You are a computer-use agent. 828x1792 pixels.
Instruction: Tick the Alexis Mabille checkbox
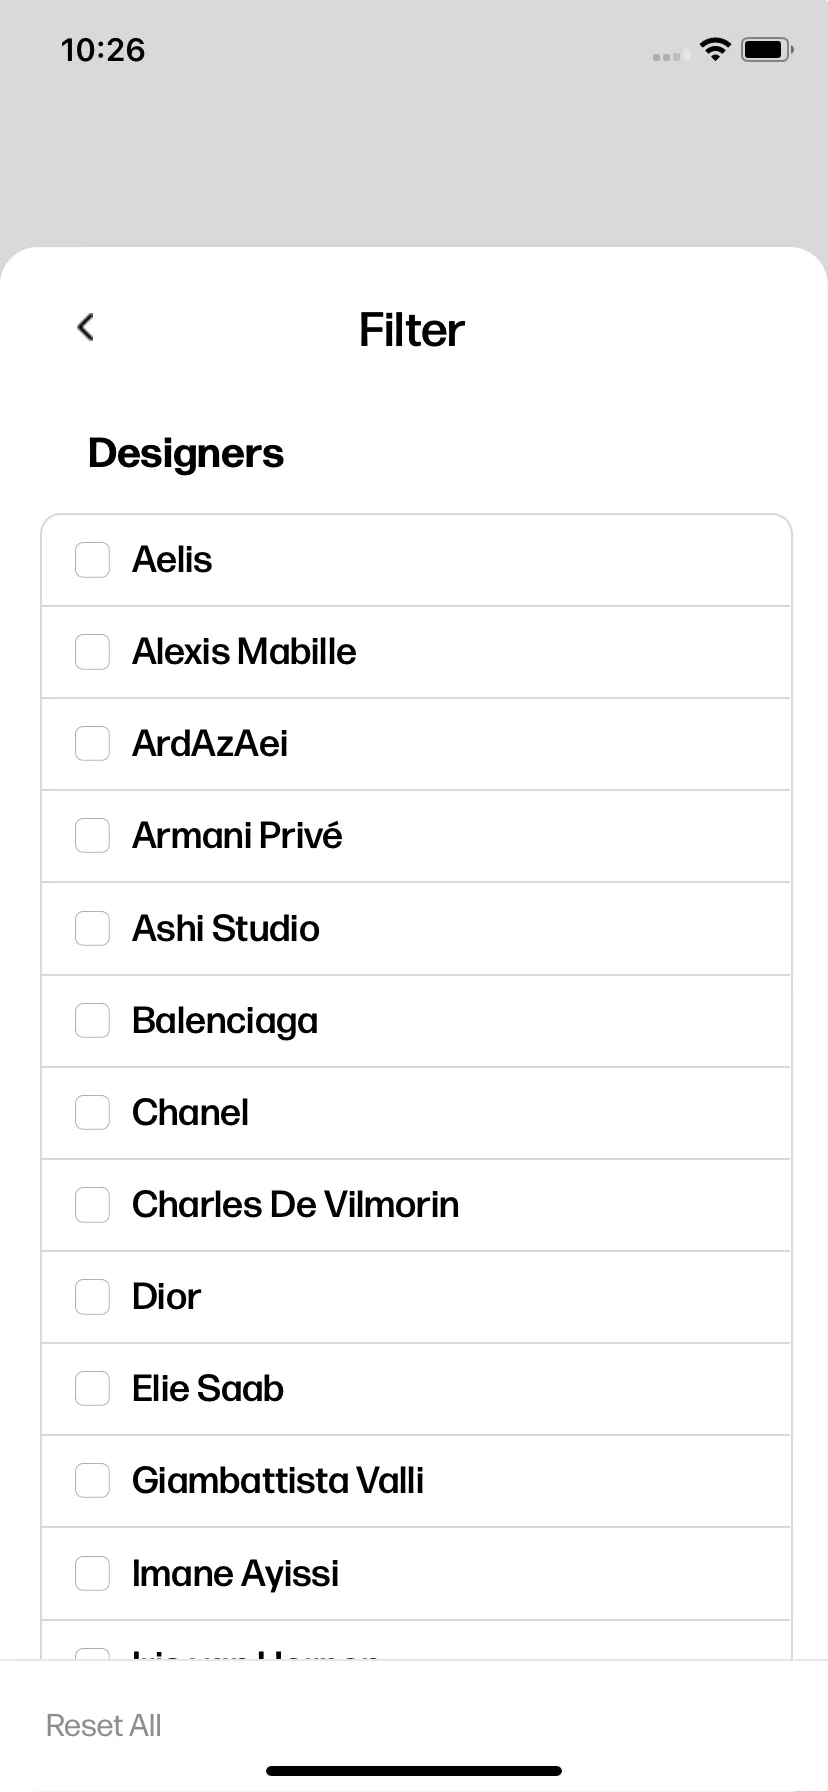[x=93, y=652]
